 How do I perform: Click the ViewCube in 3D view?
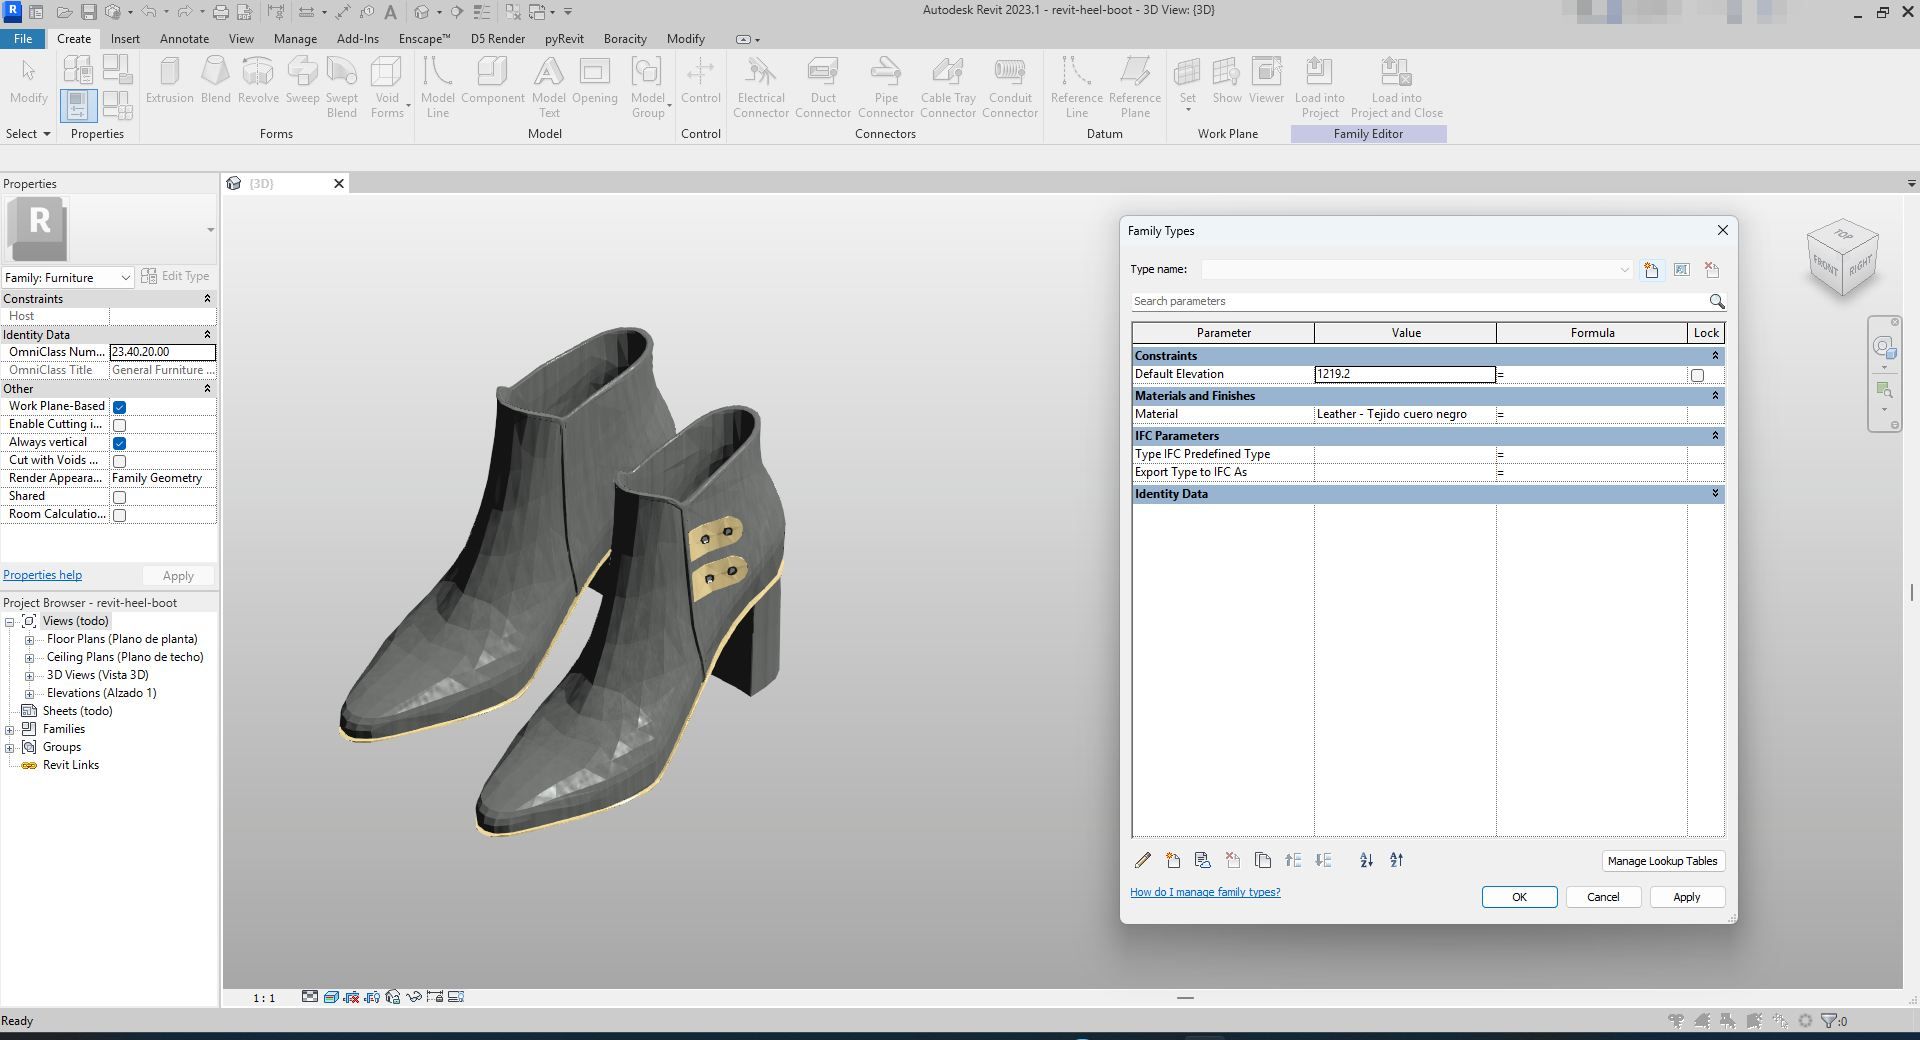[x=1842, y=258]
